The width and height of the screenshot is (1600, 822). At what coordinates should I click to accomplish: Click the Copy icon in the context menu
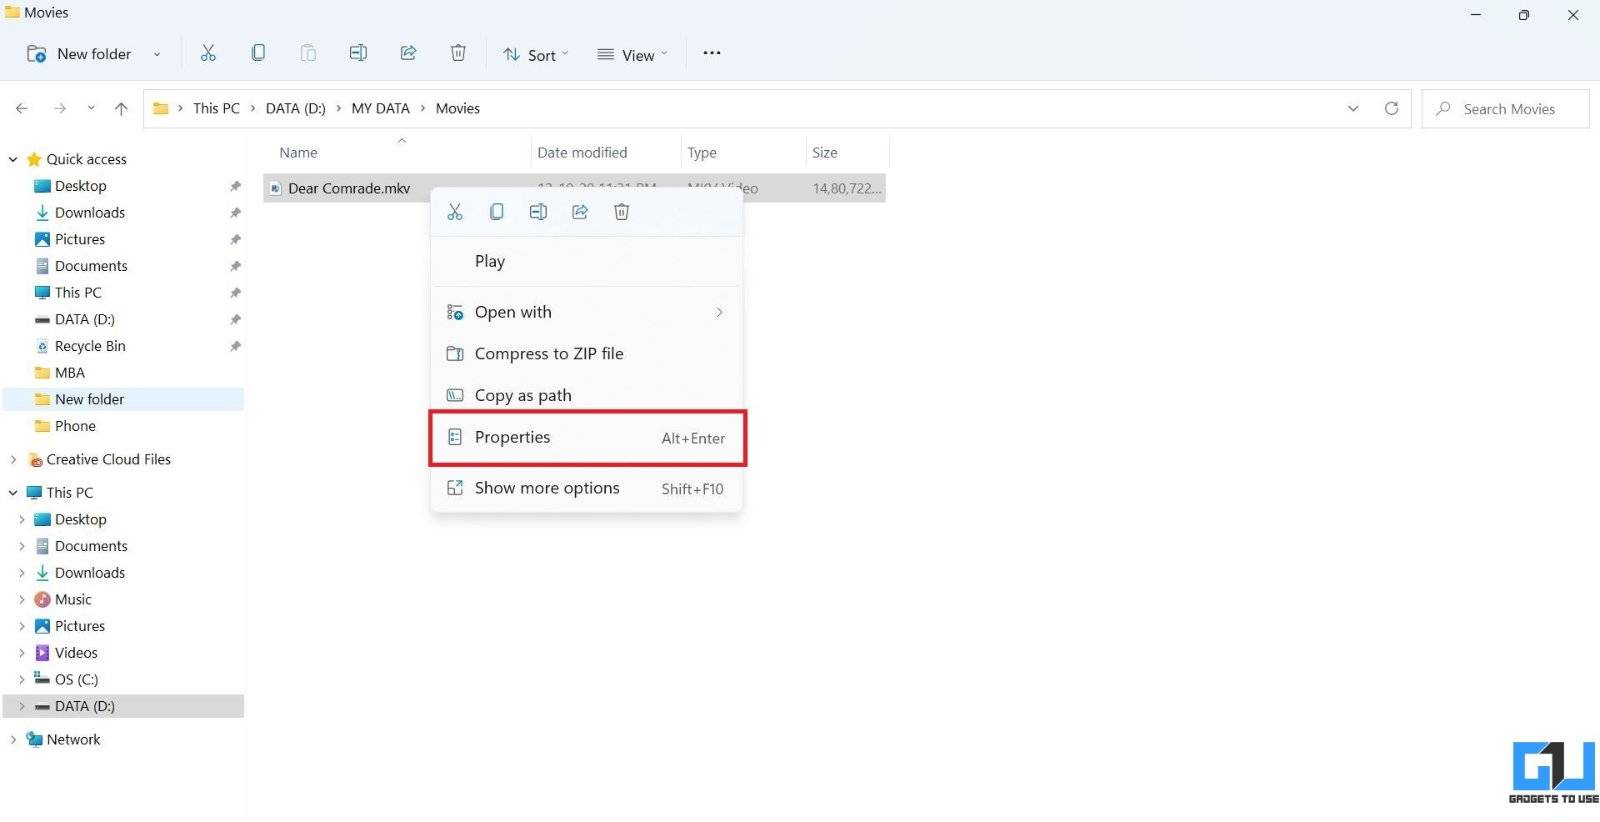496,212
